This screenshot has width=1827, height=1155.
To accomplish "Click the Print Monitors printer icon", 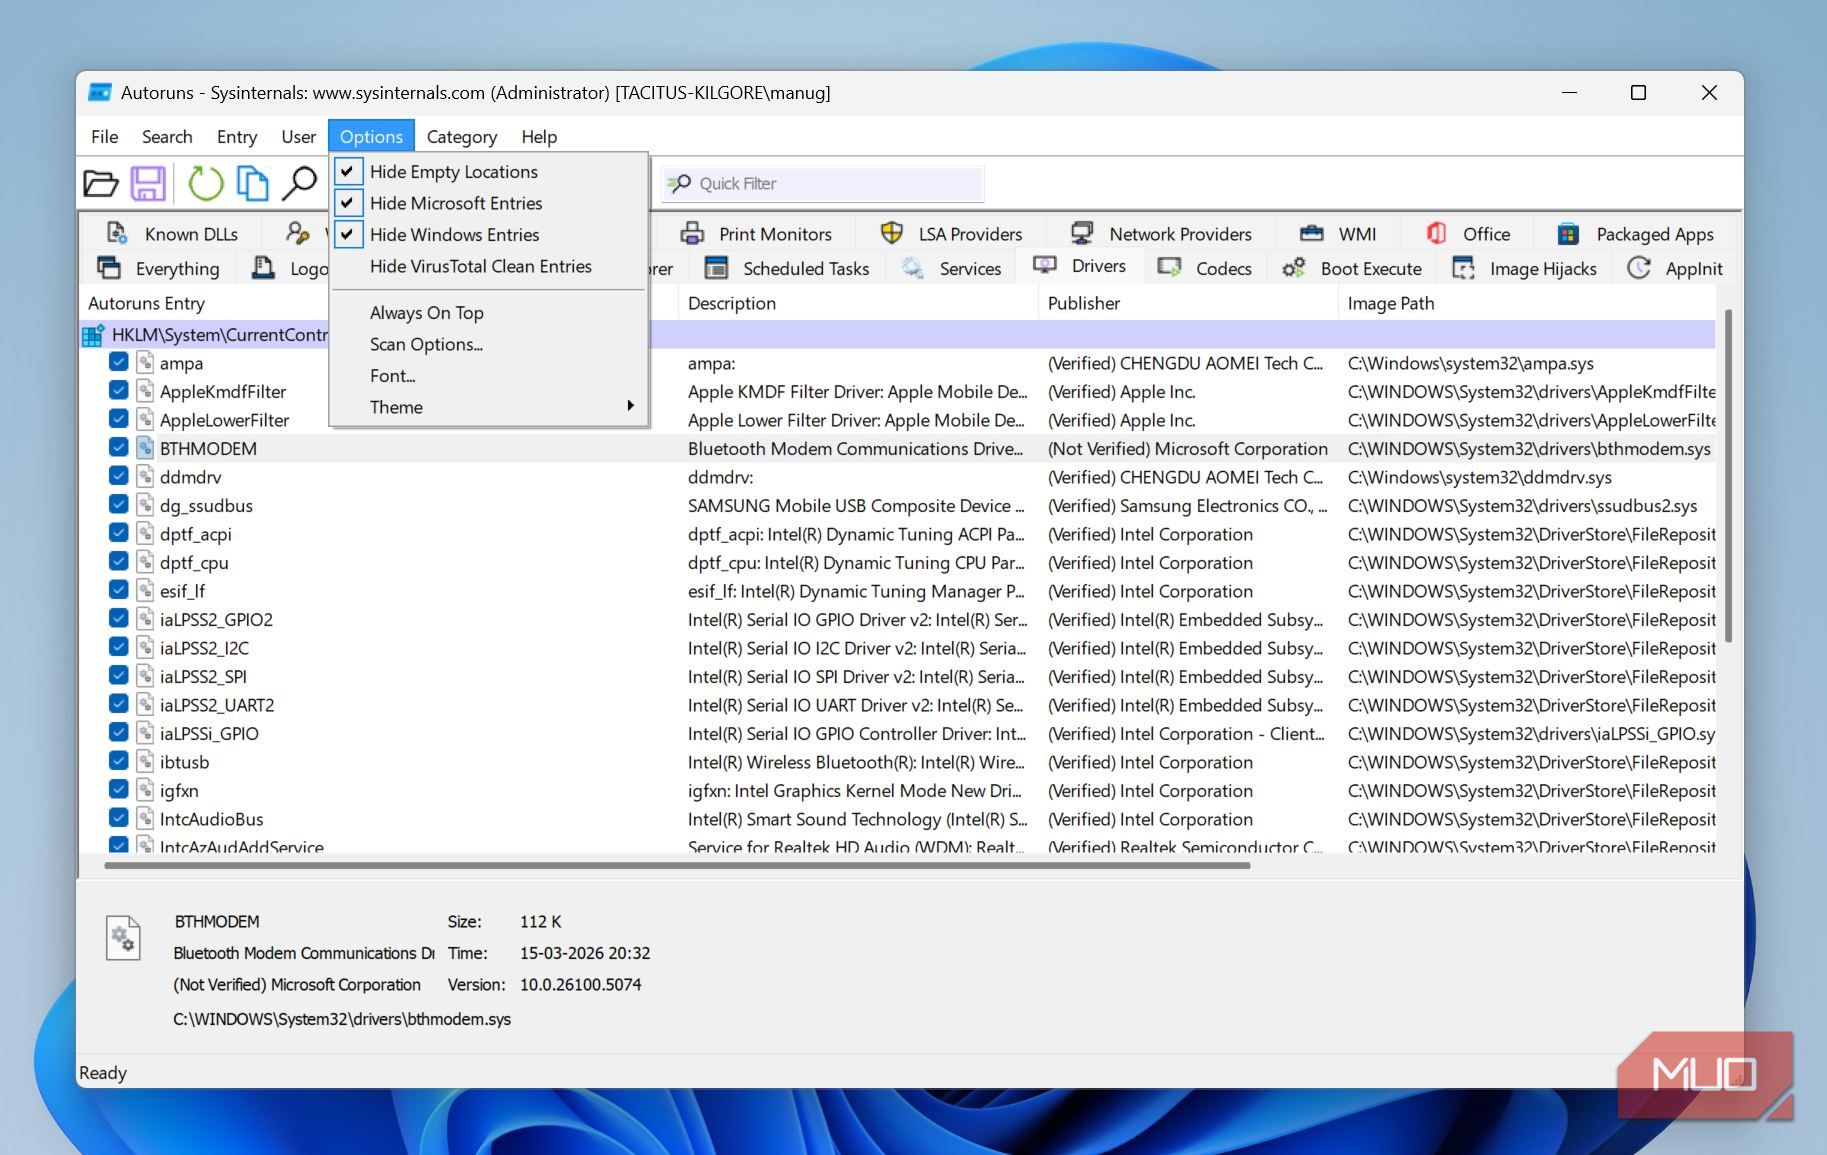I will 692,234.
